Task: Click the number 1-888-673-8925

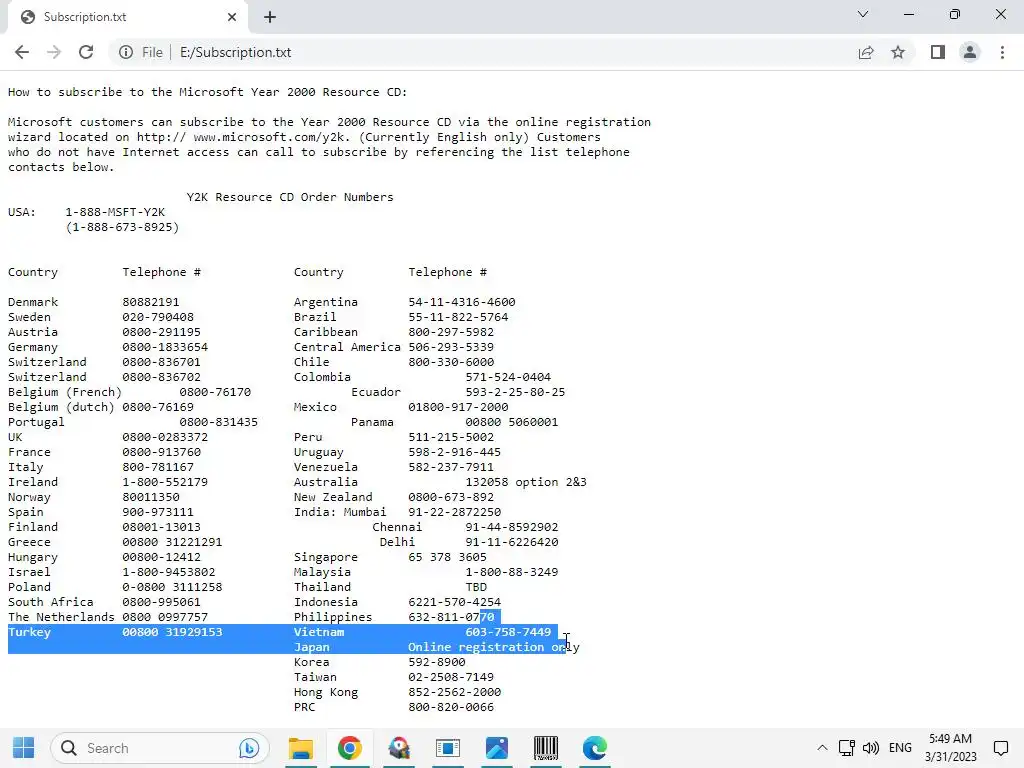Action: coord(122,227)
